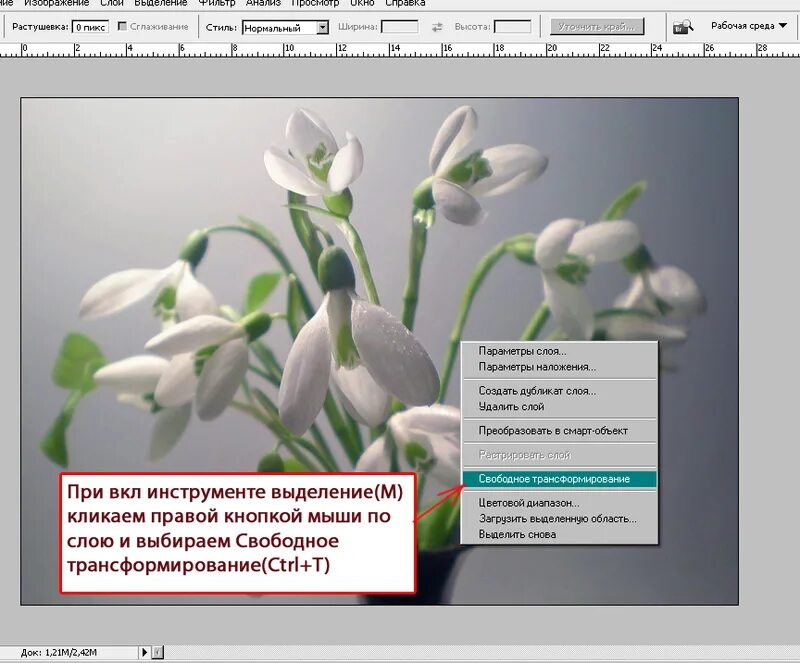The height and width of the screenshot is (663, 800).
Task: Open the Рабочая среда workspace dropdown
Action: click(x=748, y=26)
